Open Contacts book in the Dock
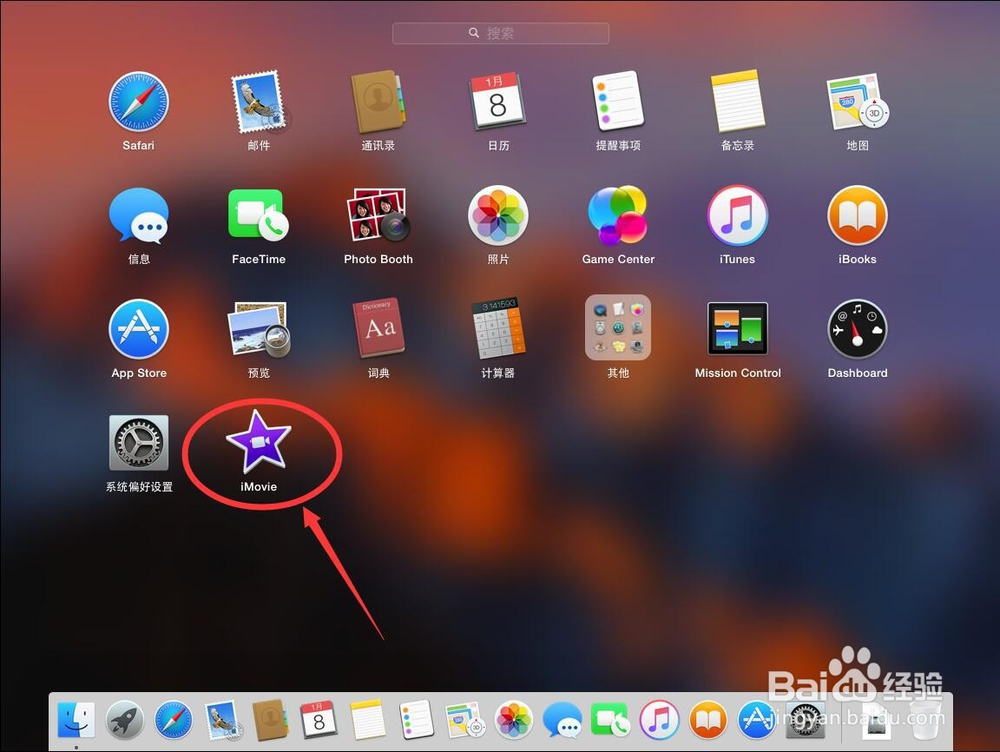1000x752 pixels. 270,720
